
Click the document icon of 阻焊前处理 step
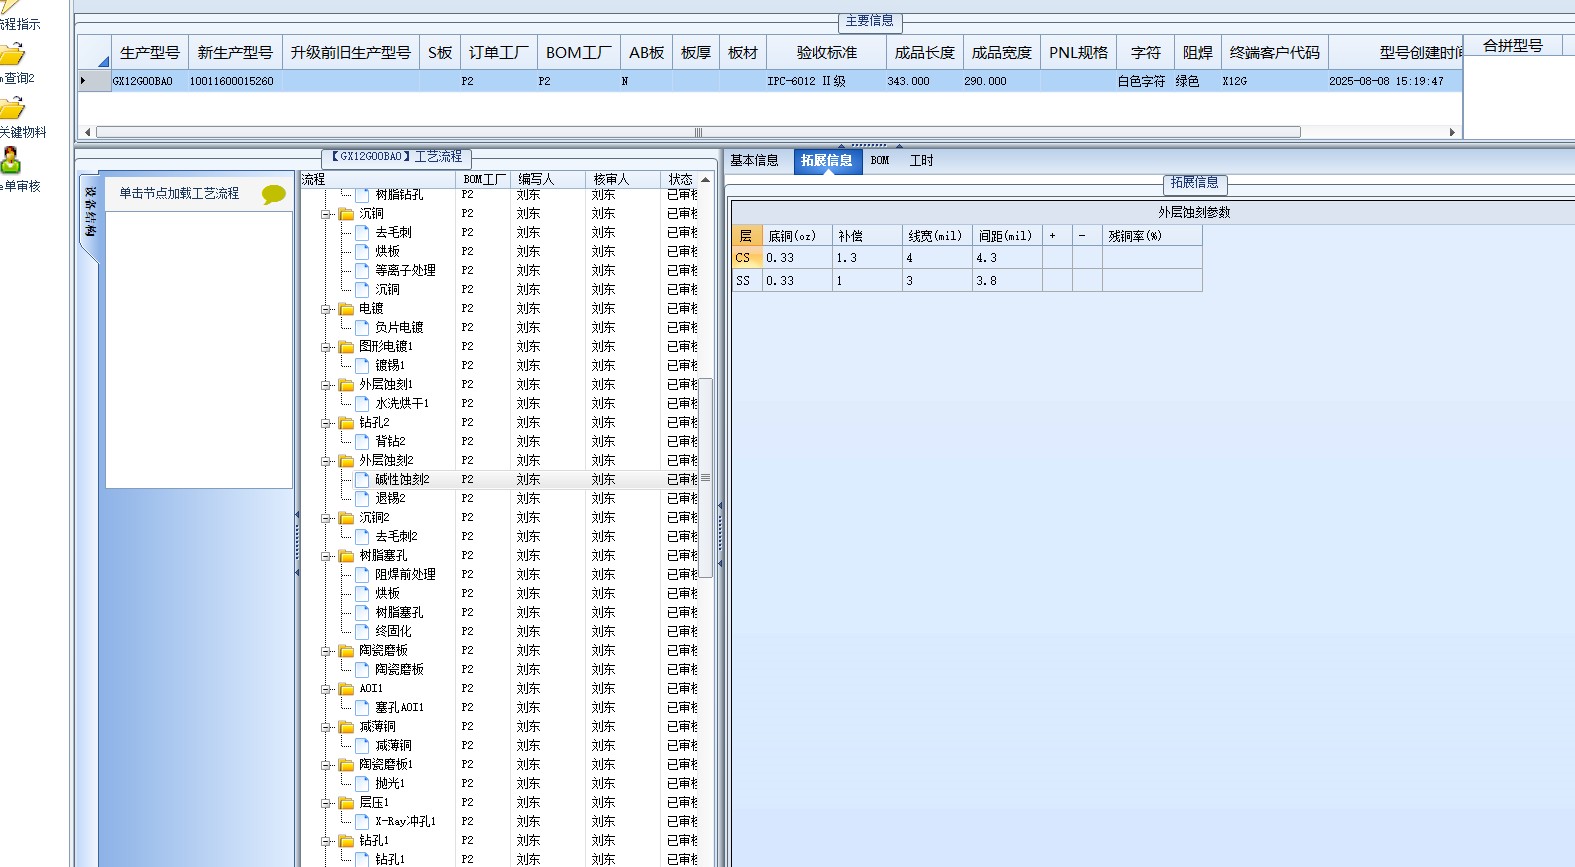(x=363, y=575)
